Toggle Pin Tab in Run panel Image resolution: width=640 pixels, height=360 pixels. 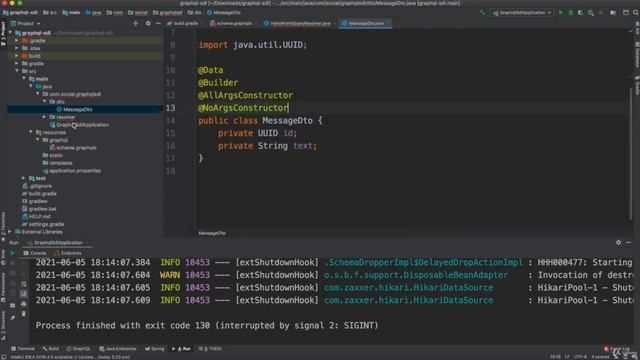(x=12, y=318)
